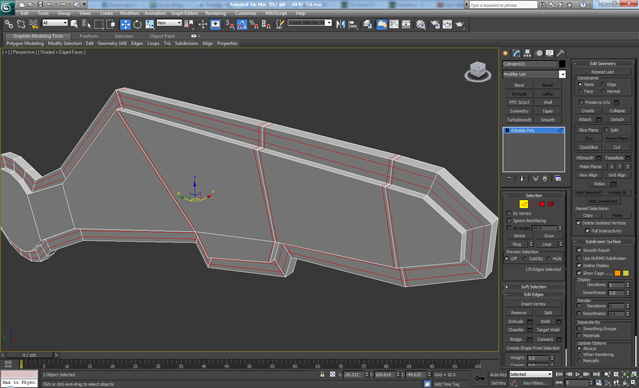
Task: Collapse the Edit Edges rollout
Action: click(x=533, y=295)
